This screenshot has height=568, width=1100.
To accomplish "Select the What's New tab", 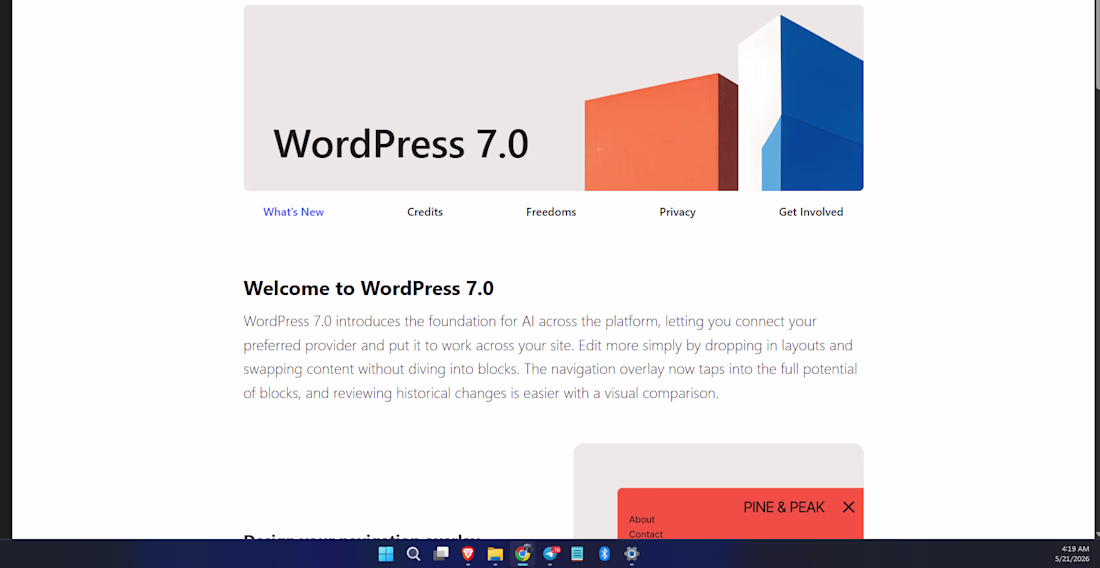I will pyautogui.click(x=293, y=212).
